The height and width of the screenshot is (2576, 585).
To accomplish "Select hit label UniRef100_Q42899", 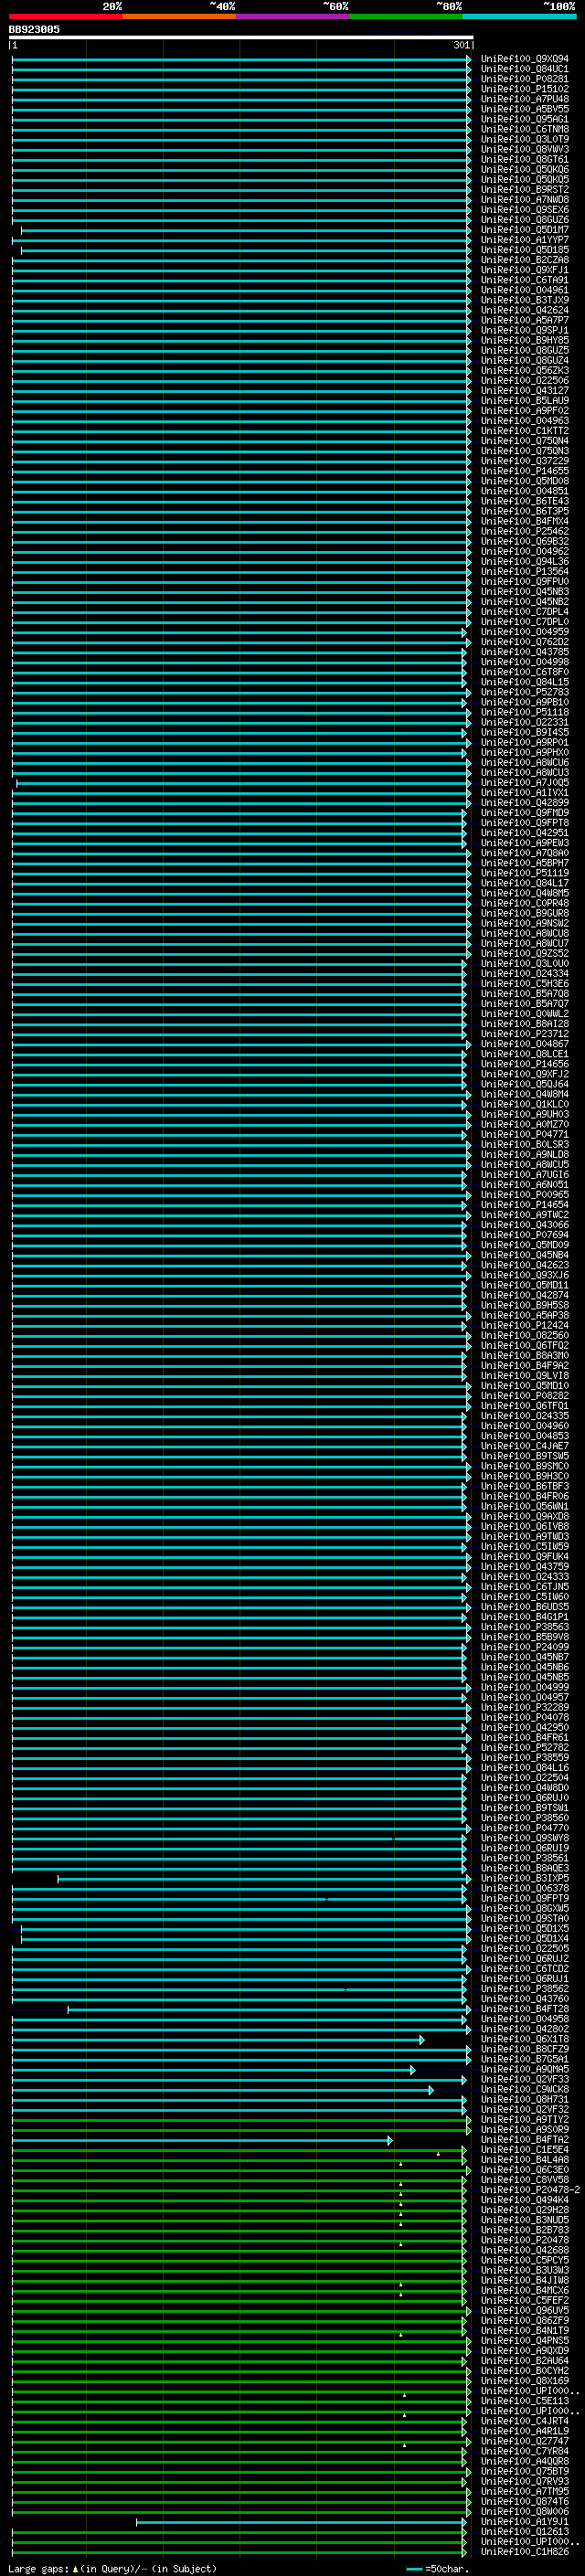I will [524, 803].
